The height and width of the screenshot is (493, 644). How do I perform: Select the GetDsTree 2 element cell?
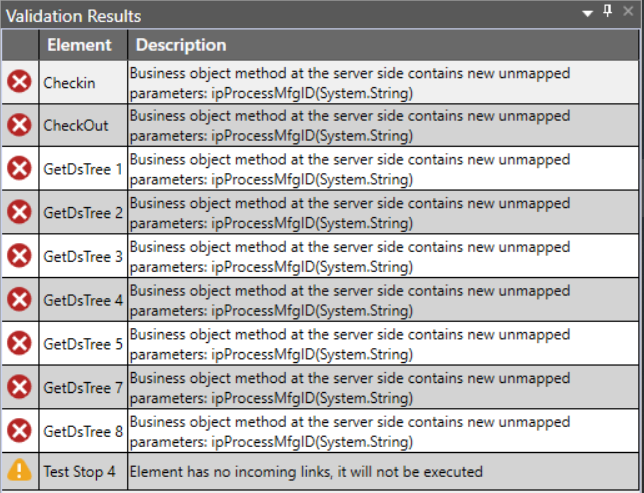(x=83, y=213)
